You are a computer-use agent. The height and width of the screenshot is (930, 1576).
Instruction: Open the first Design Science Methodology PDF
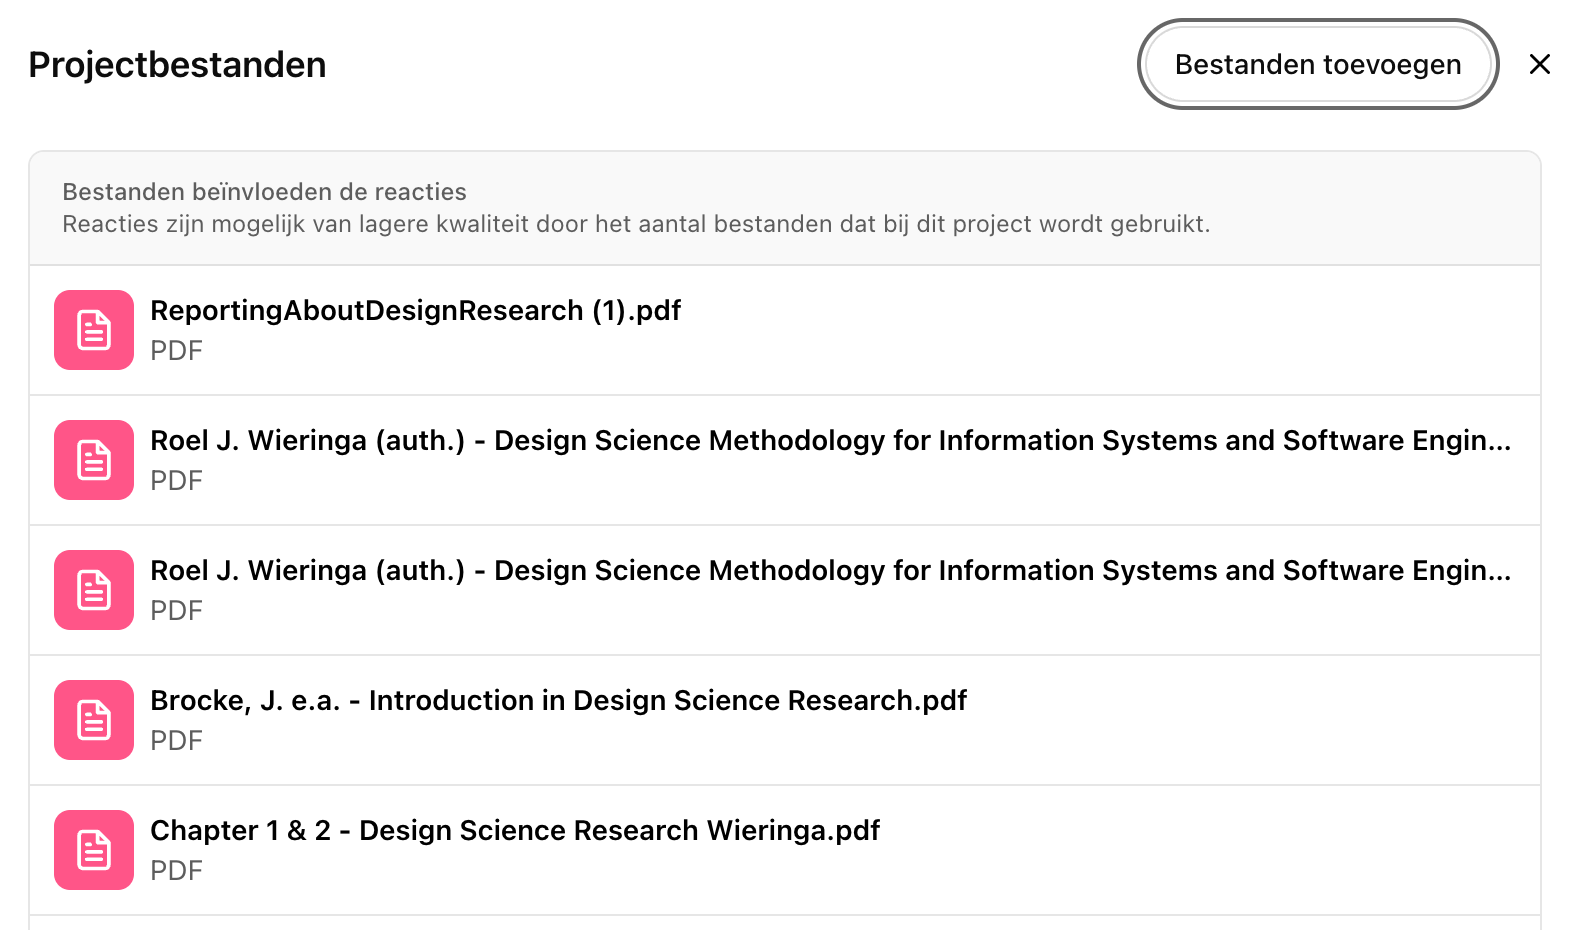pyautogui.click(x=700, y=440)
